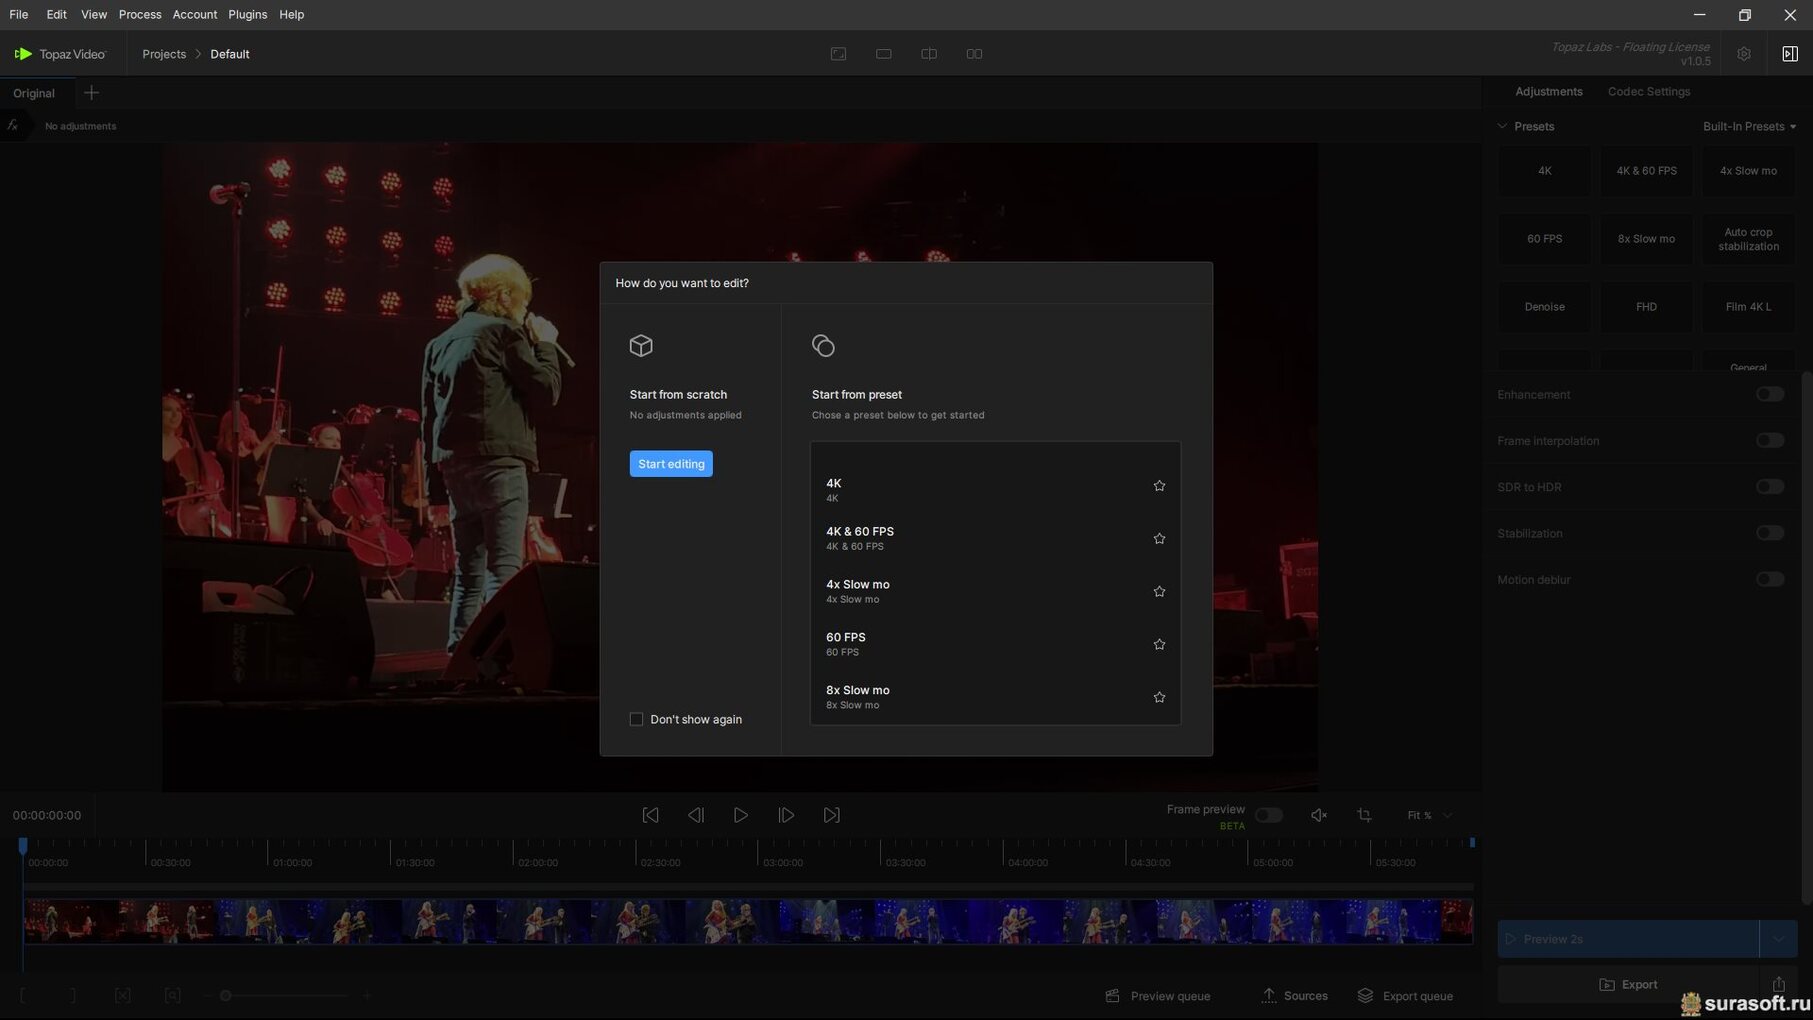Open the Process menu
1813x1020 pixels.
click(139, 14)
